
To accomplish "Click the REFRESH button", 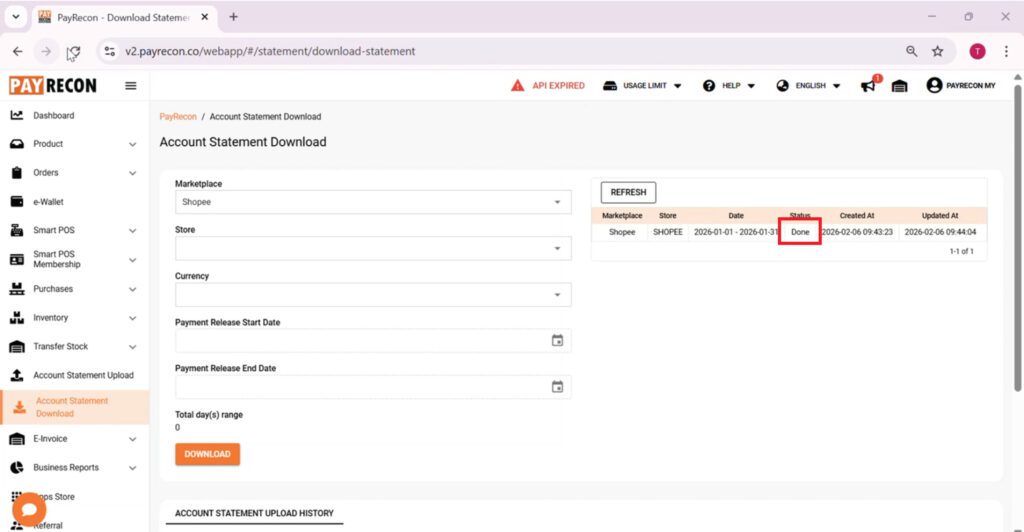I will point(628,193).
